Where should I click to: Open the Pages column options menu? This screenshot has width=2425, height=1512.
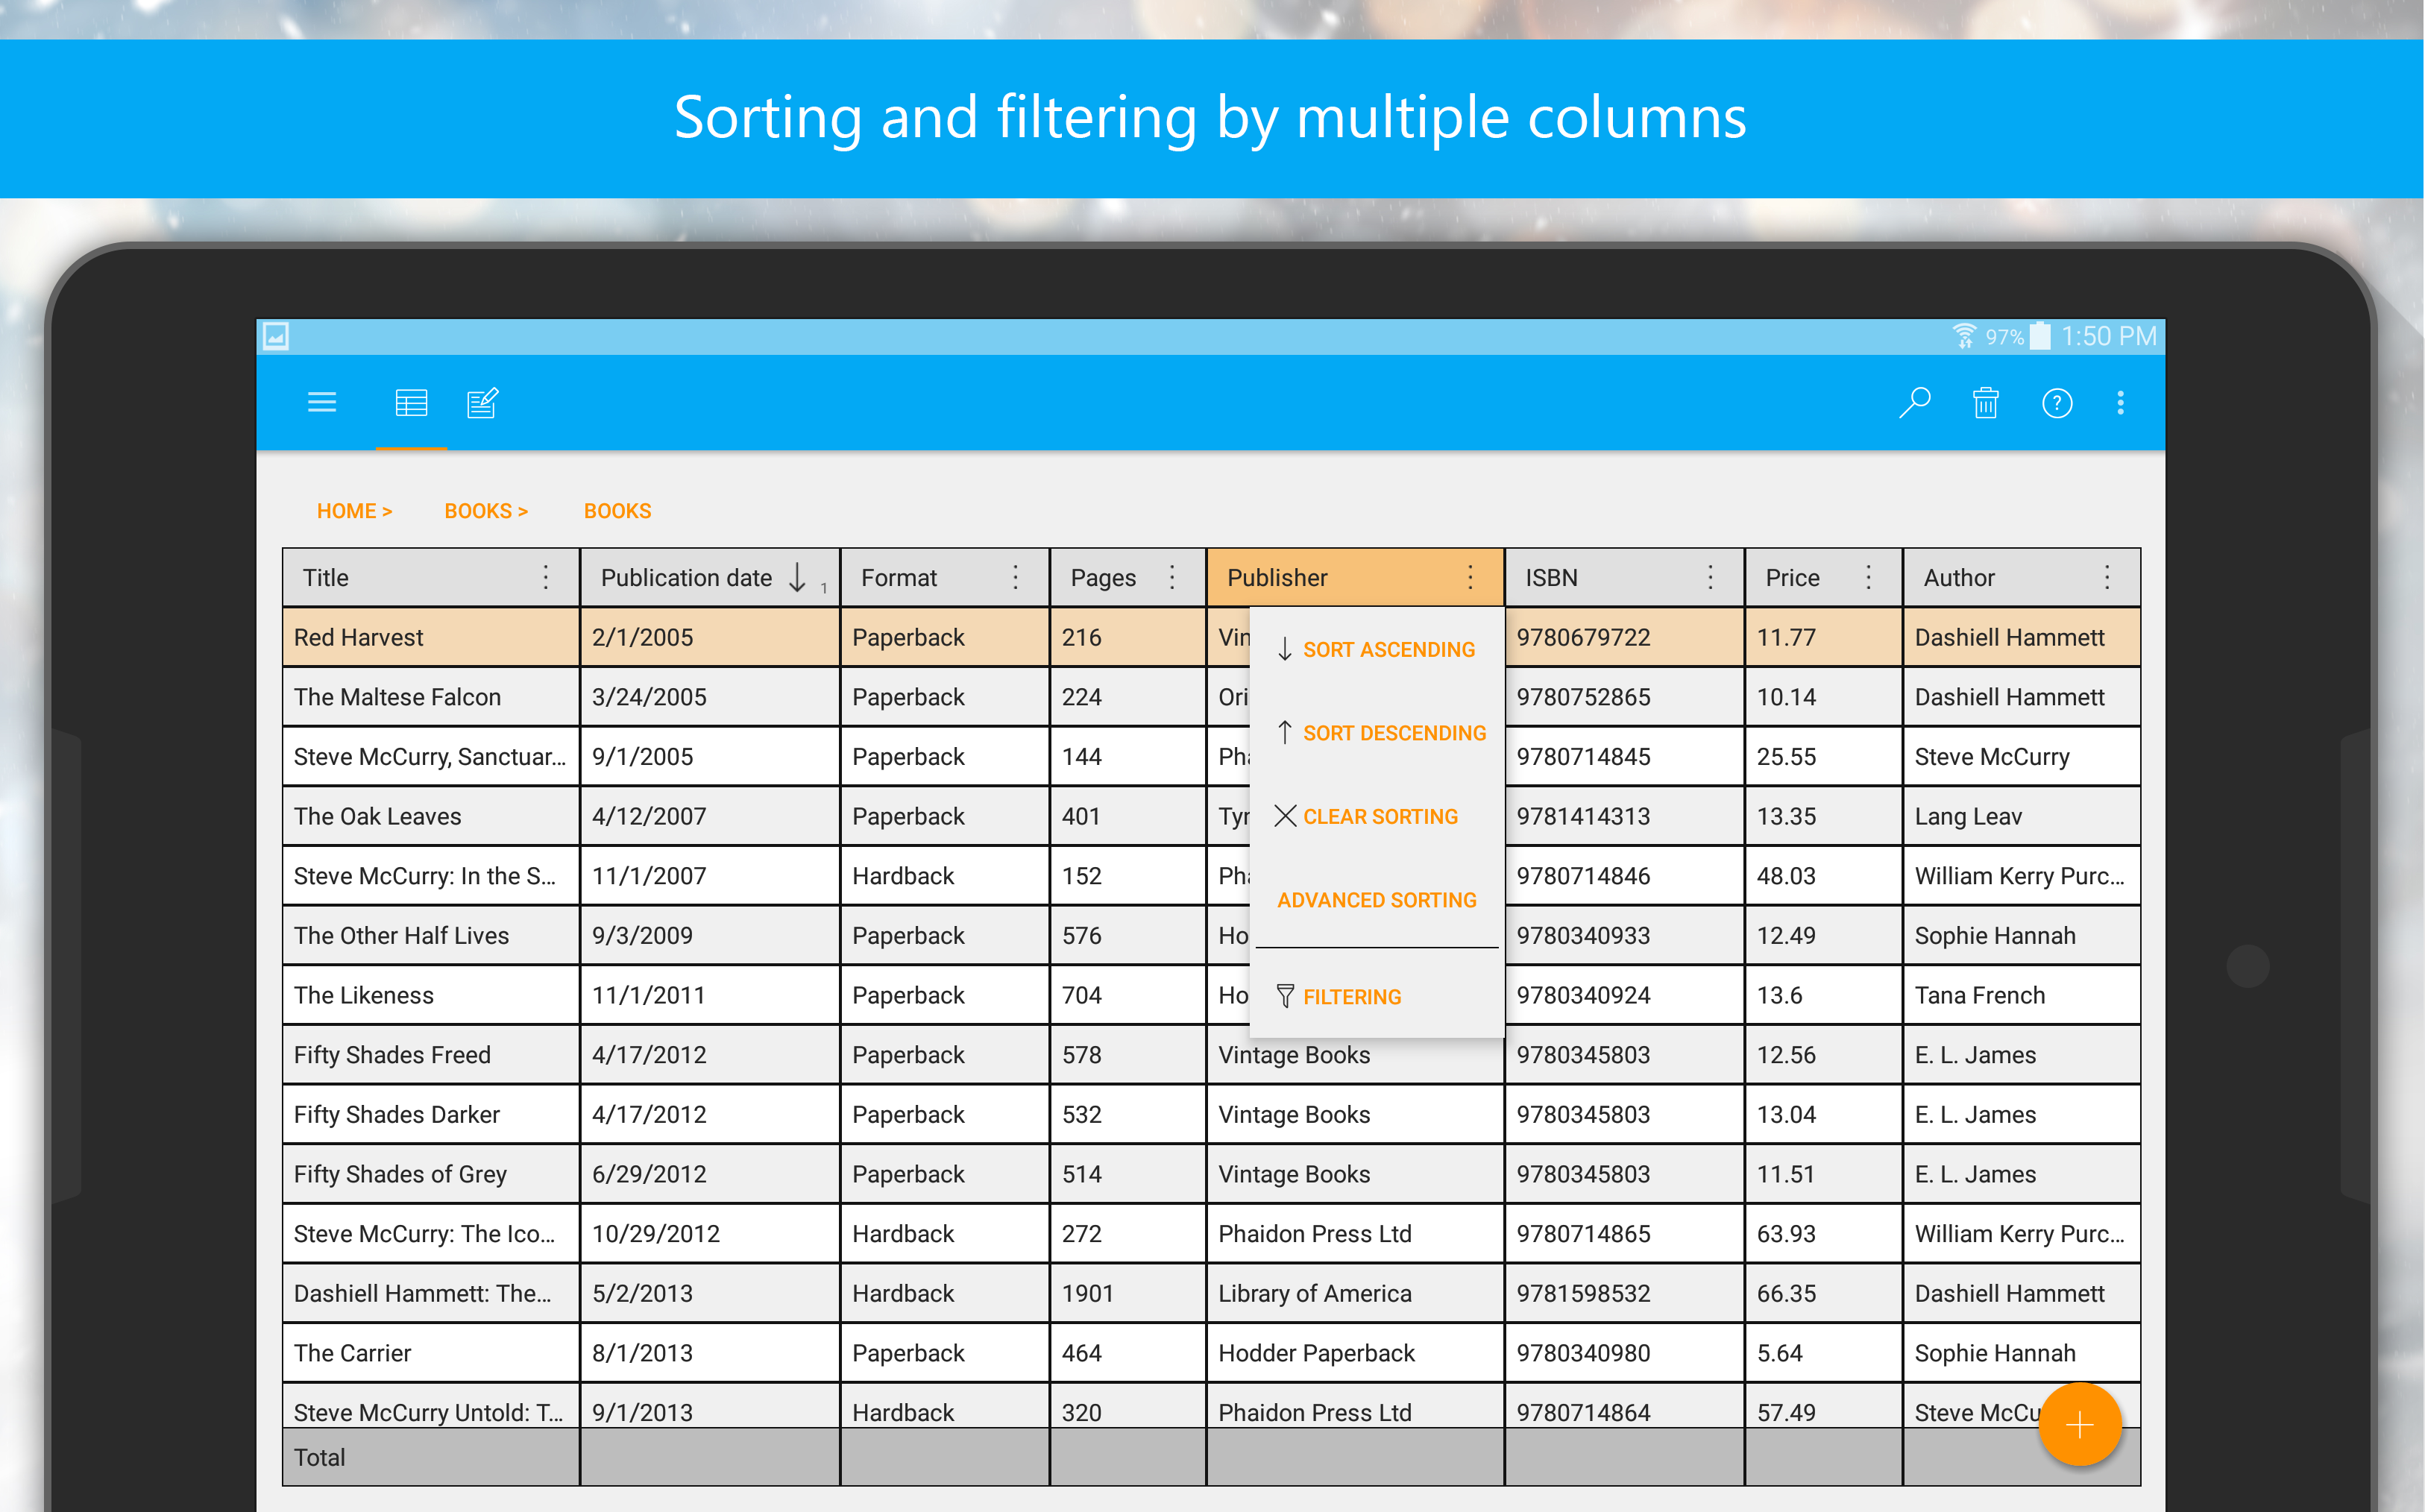click(x=1172, y=578)
